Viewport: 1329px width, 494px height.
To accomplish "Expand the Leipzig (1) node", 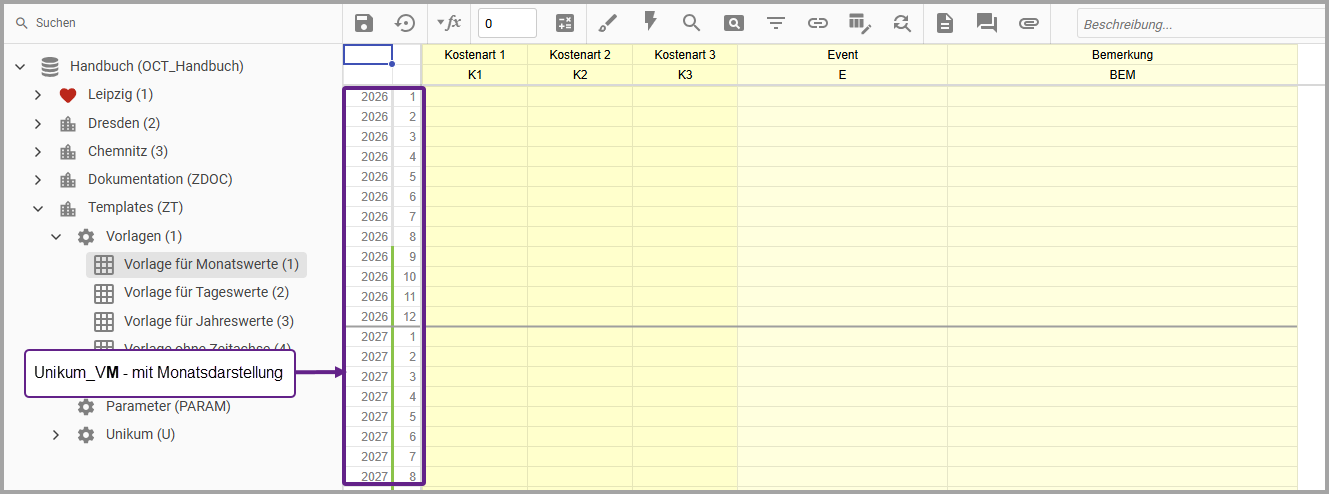I will (x=38, y=95).
